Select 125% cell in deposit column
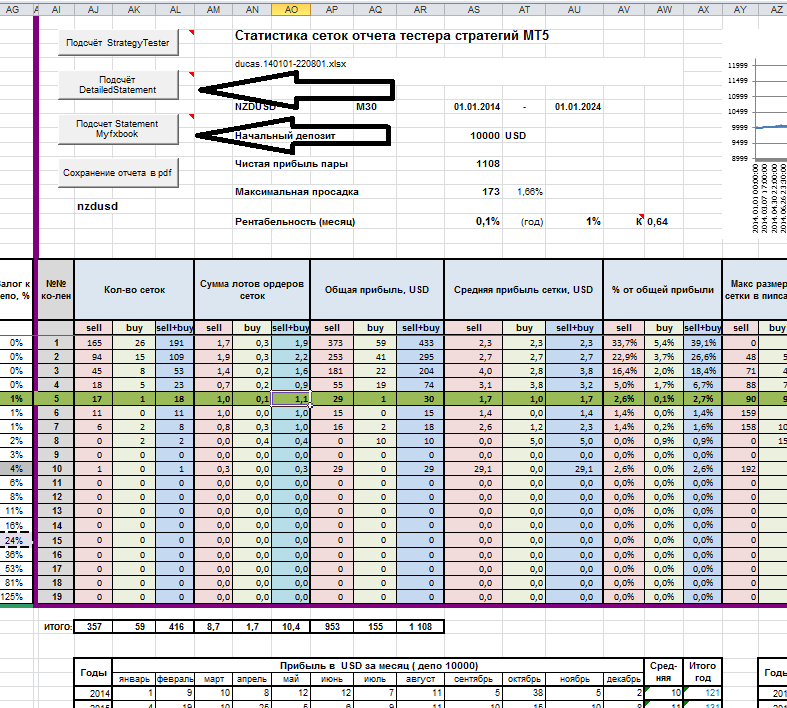Image resolution: width=787 pixels, height=708 pixels. pos(16,597)
